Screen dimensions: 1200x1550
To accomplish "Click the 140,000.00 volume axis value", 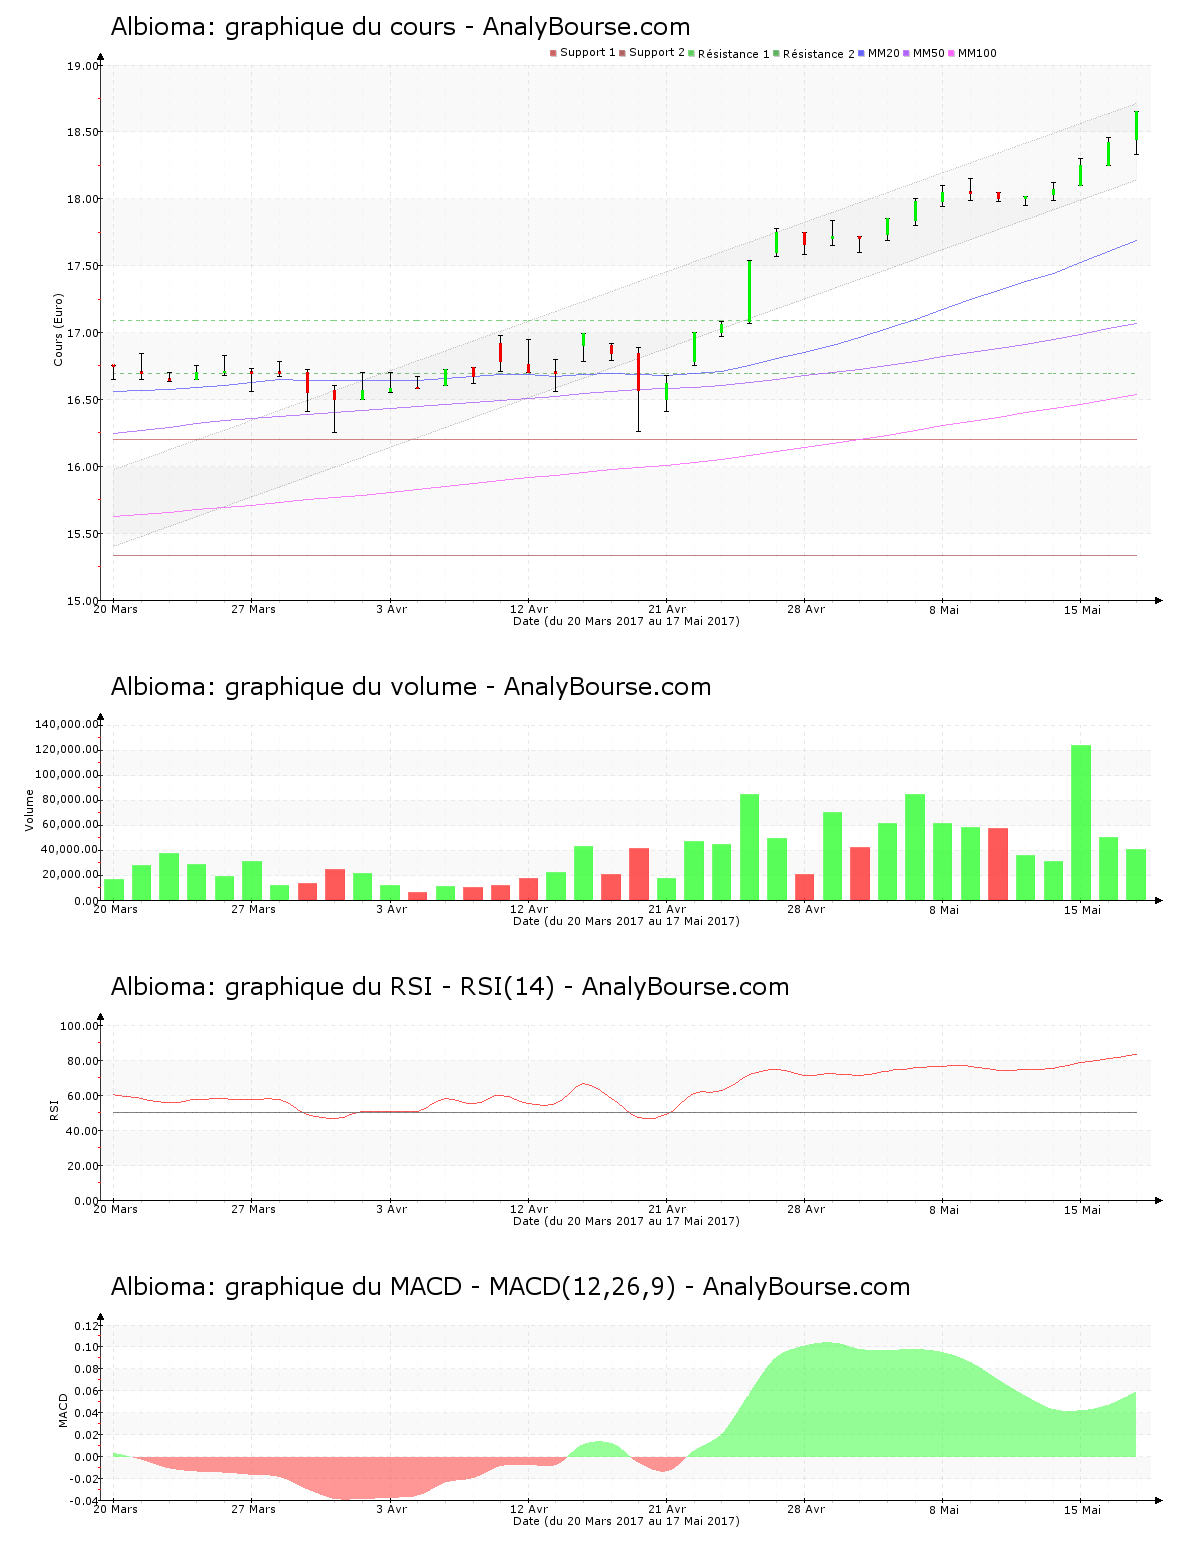I will (67, 724).
